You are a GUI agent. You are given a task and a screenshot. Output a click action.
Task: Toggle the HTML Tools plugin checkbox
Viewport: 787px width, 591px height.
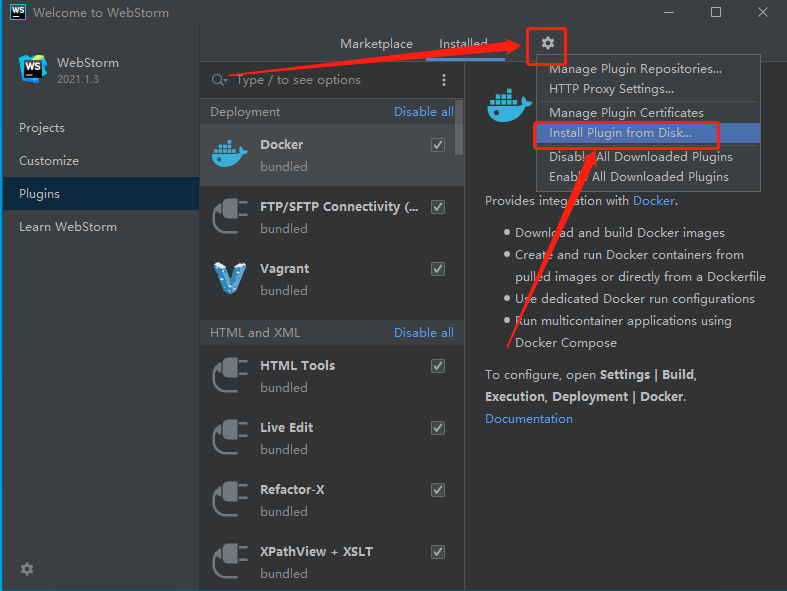click(438, 366)
